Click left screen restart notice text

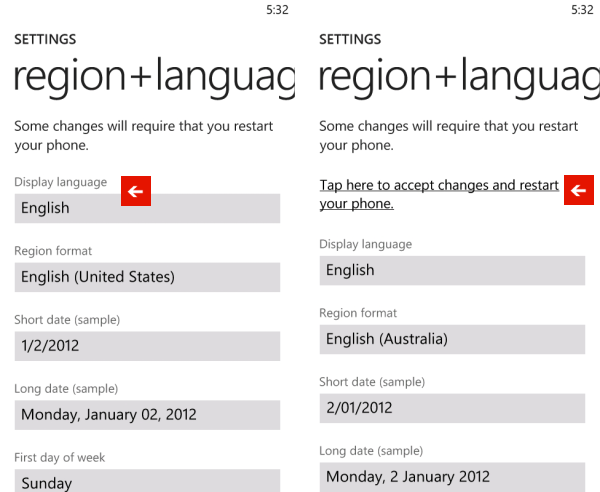(x=143, y=135)
